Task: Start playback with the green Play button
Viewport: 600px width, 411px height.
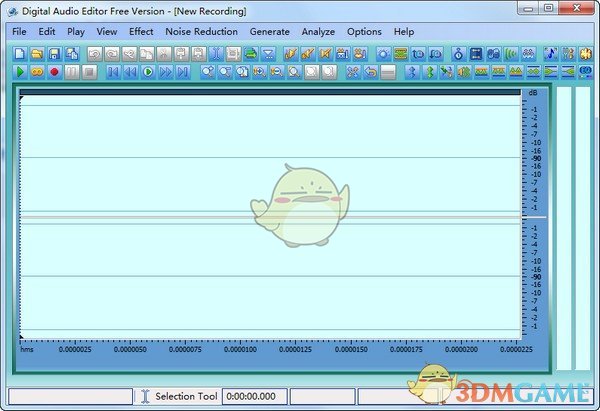Action: 20,72
